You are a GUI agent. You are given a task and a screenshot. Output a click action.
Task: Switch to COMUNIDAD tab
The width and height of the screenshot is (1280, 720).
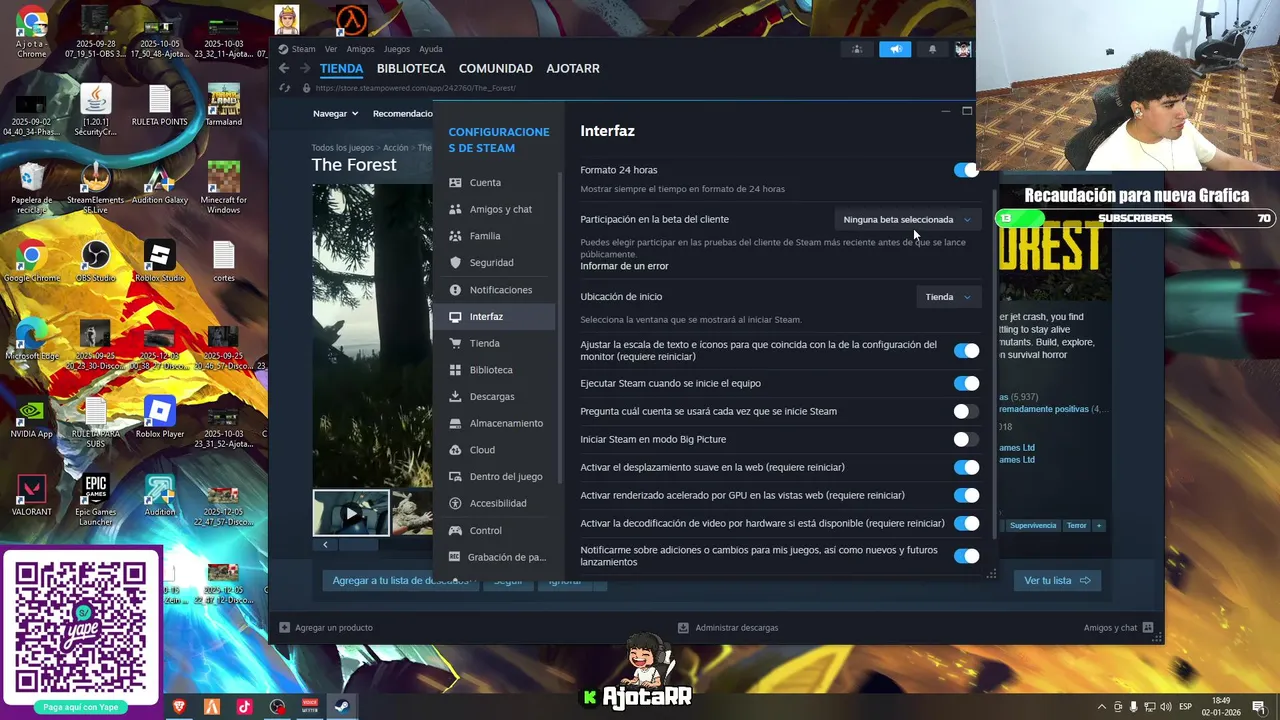(496, 68)
